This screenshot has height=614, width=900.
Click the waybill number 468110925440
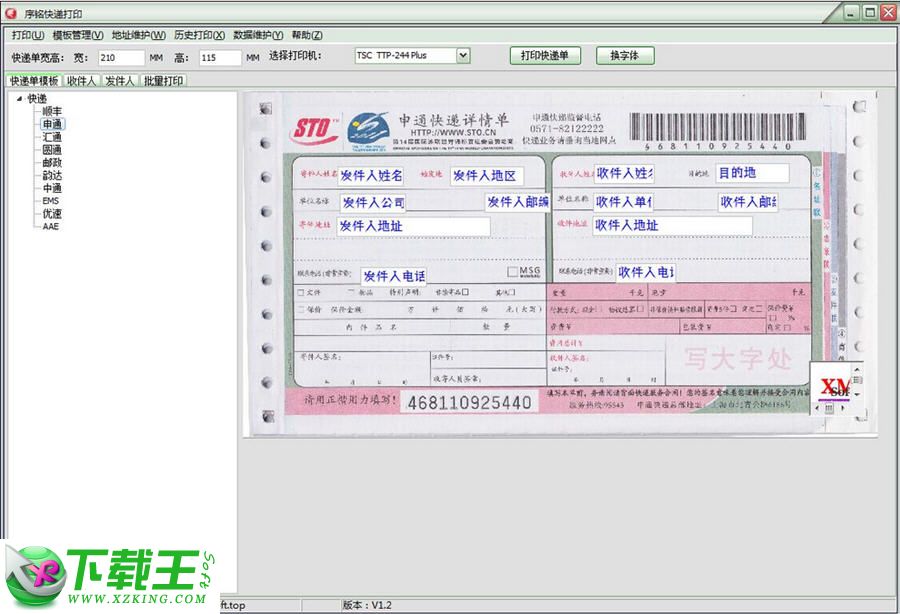(x=469, y=403)
